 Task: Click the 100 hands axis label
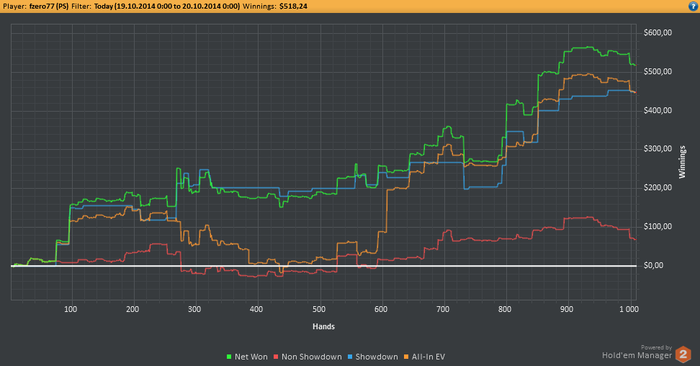coord(71,309)
